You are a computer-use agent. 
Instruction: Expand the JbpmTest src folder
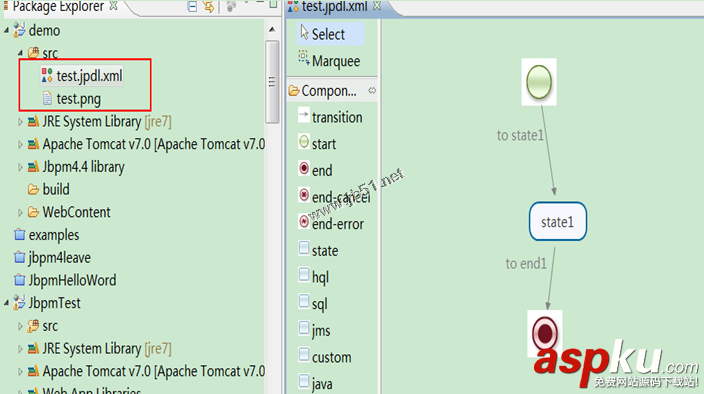coord(20,326)
